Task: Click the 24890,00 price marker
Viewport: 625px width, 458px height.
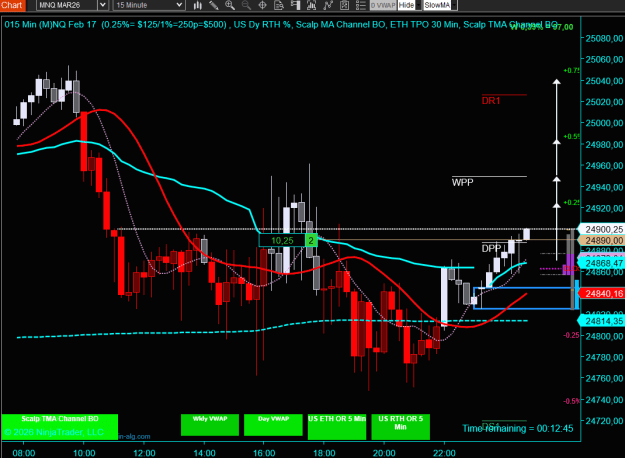Action: (x=601, y=240)
